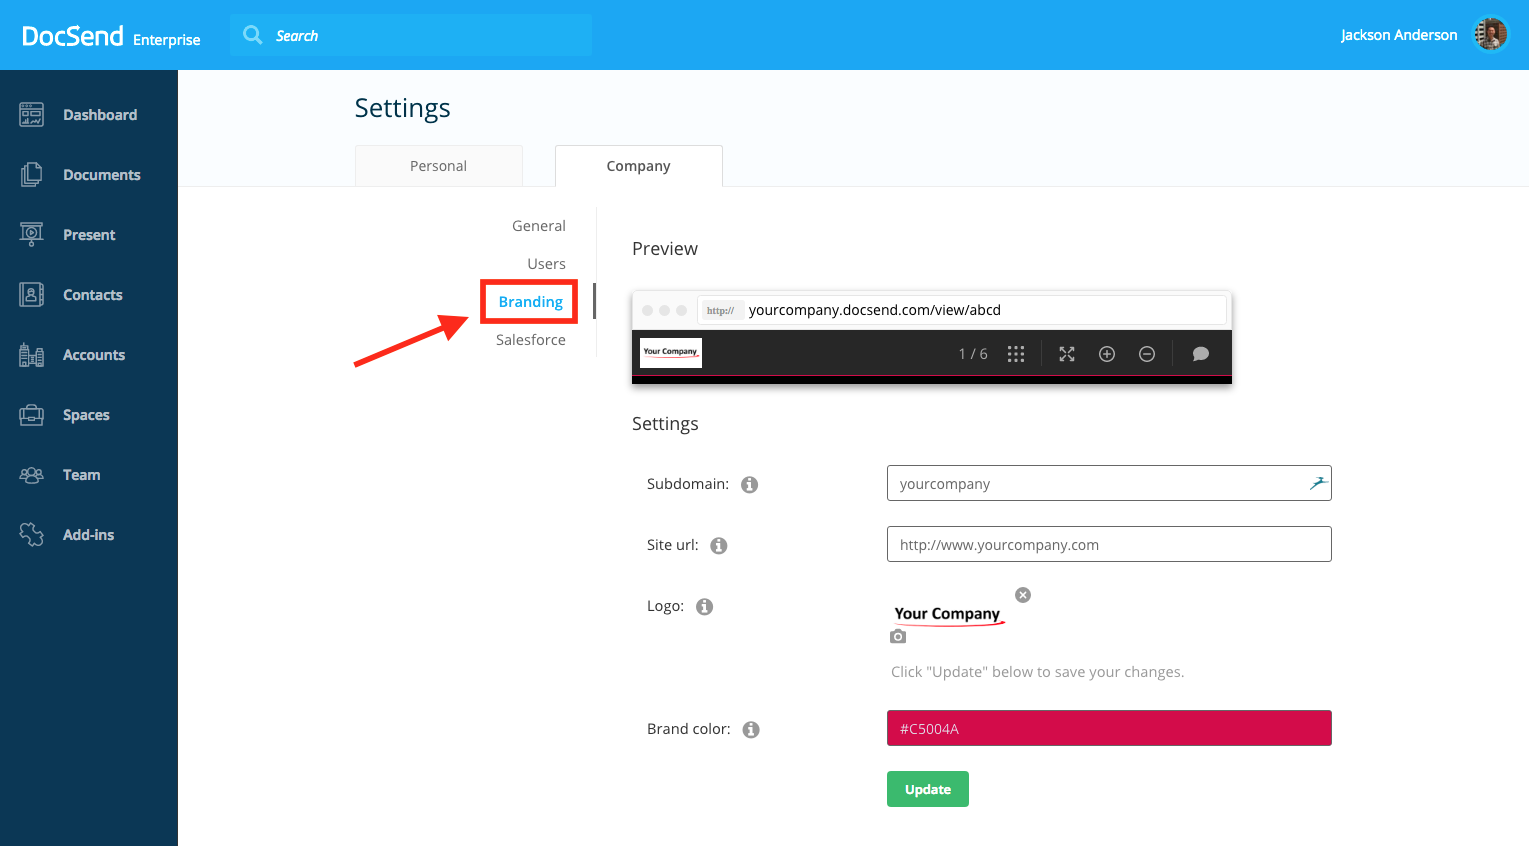Select the Branding settings section
The height and width of the screenshot is (846, 1529).
point(531,302)
